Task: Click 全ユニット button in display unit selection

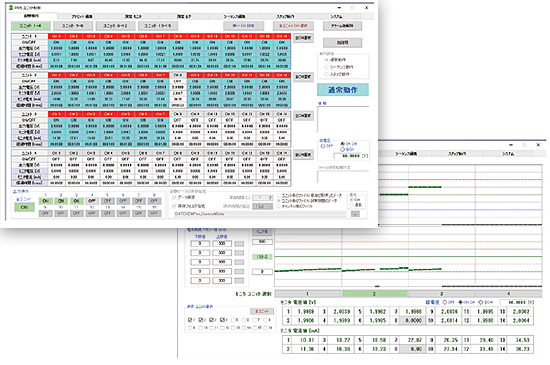Action: coord(262,311)
